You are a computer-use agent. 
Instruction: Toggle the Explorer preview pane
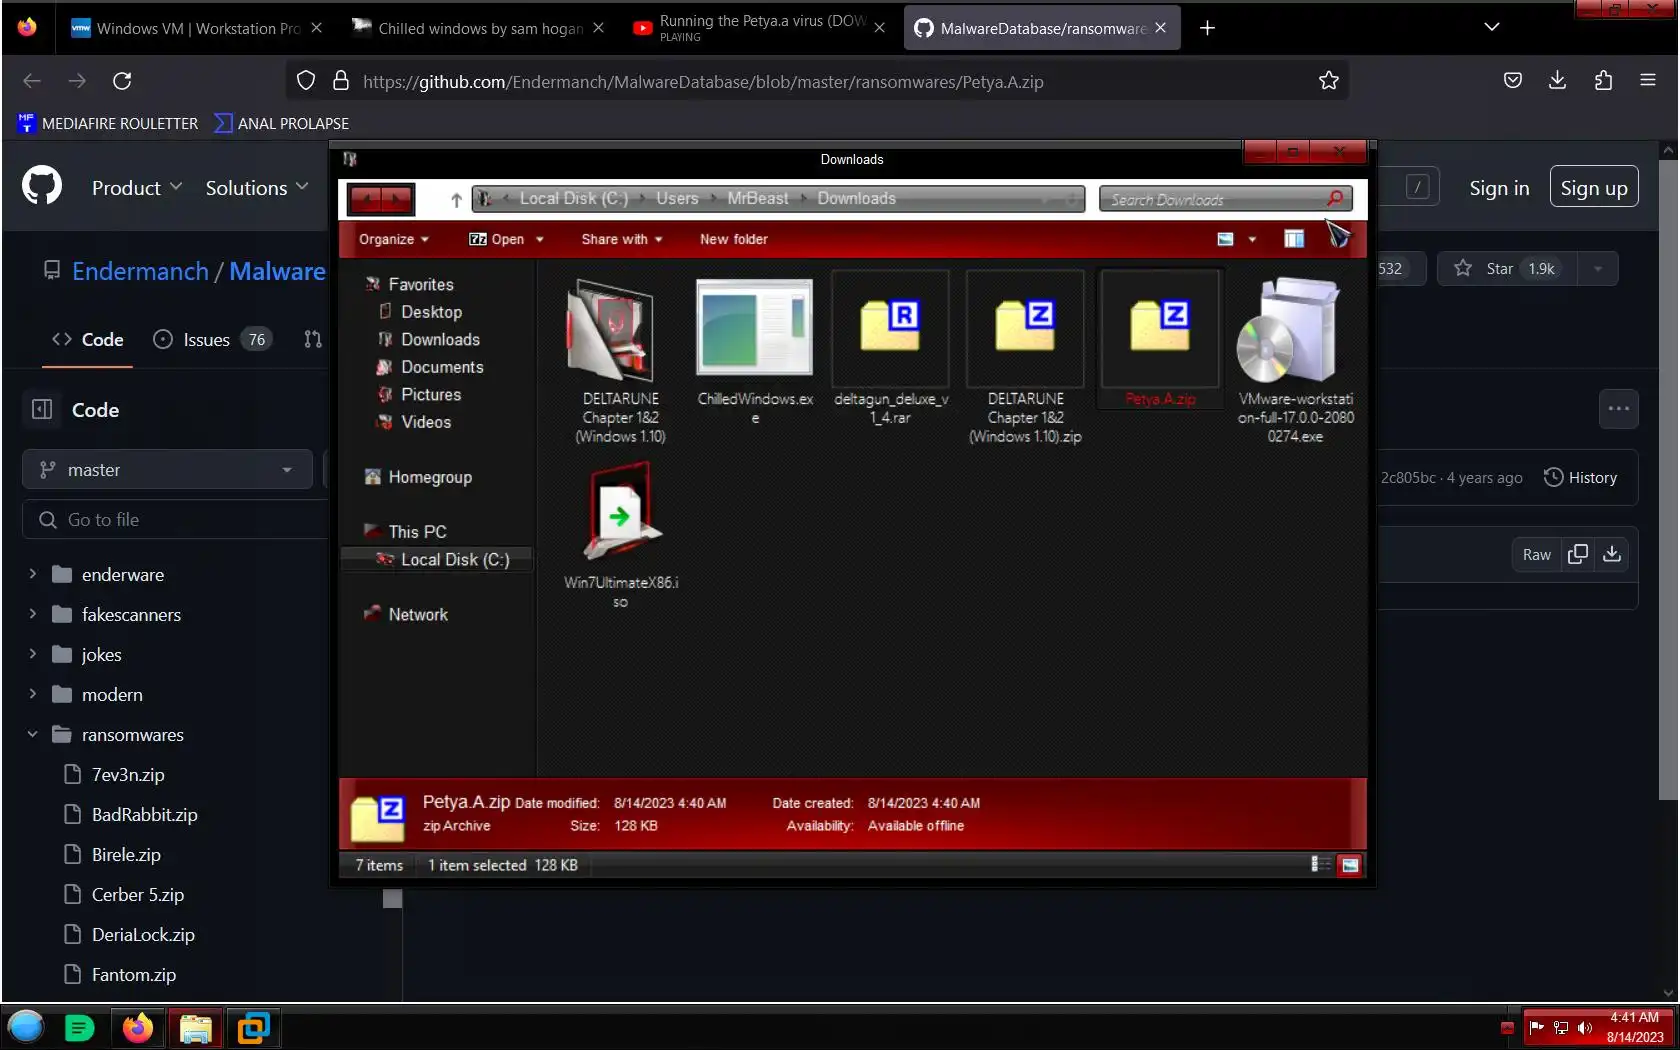point(1294,239)
